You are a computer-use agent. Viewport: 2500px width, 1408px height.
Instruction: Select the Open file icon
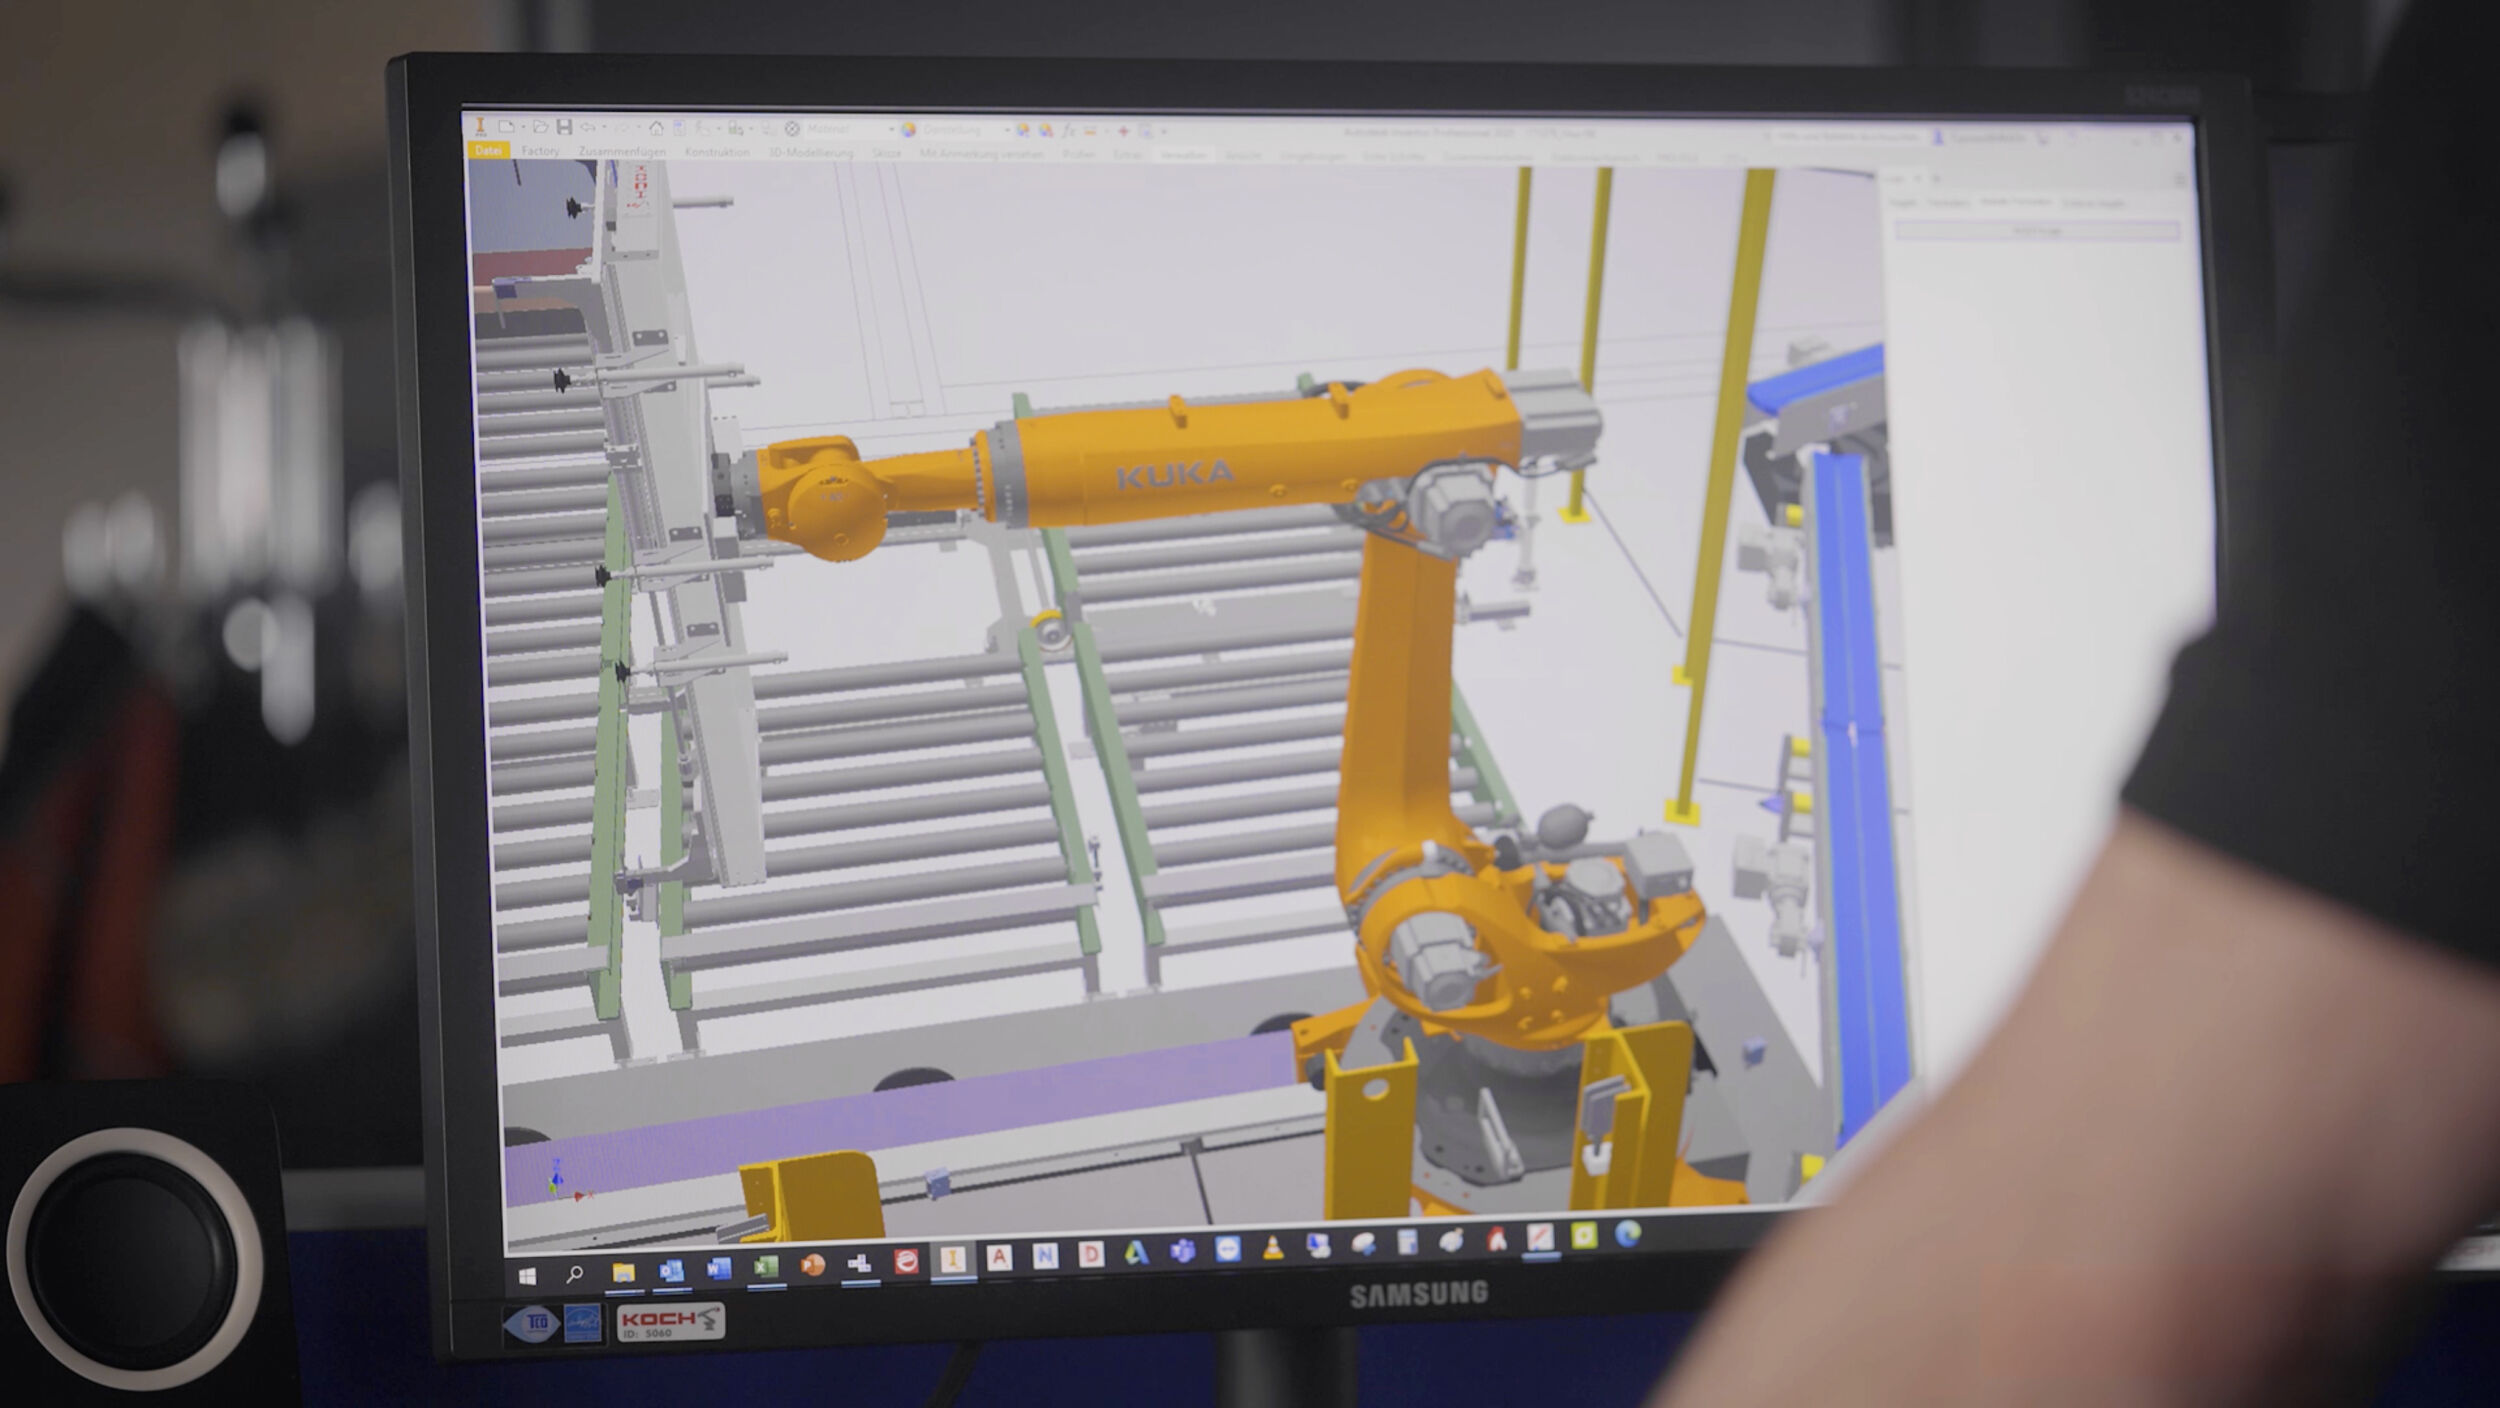(541, 129)
